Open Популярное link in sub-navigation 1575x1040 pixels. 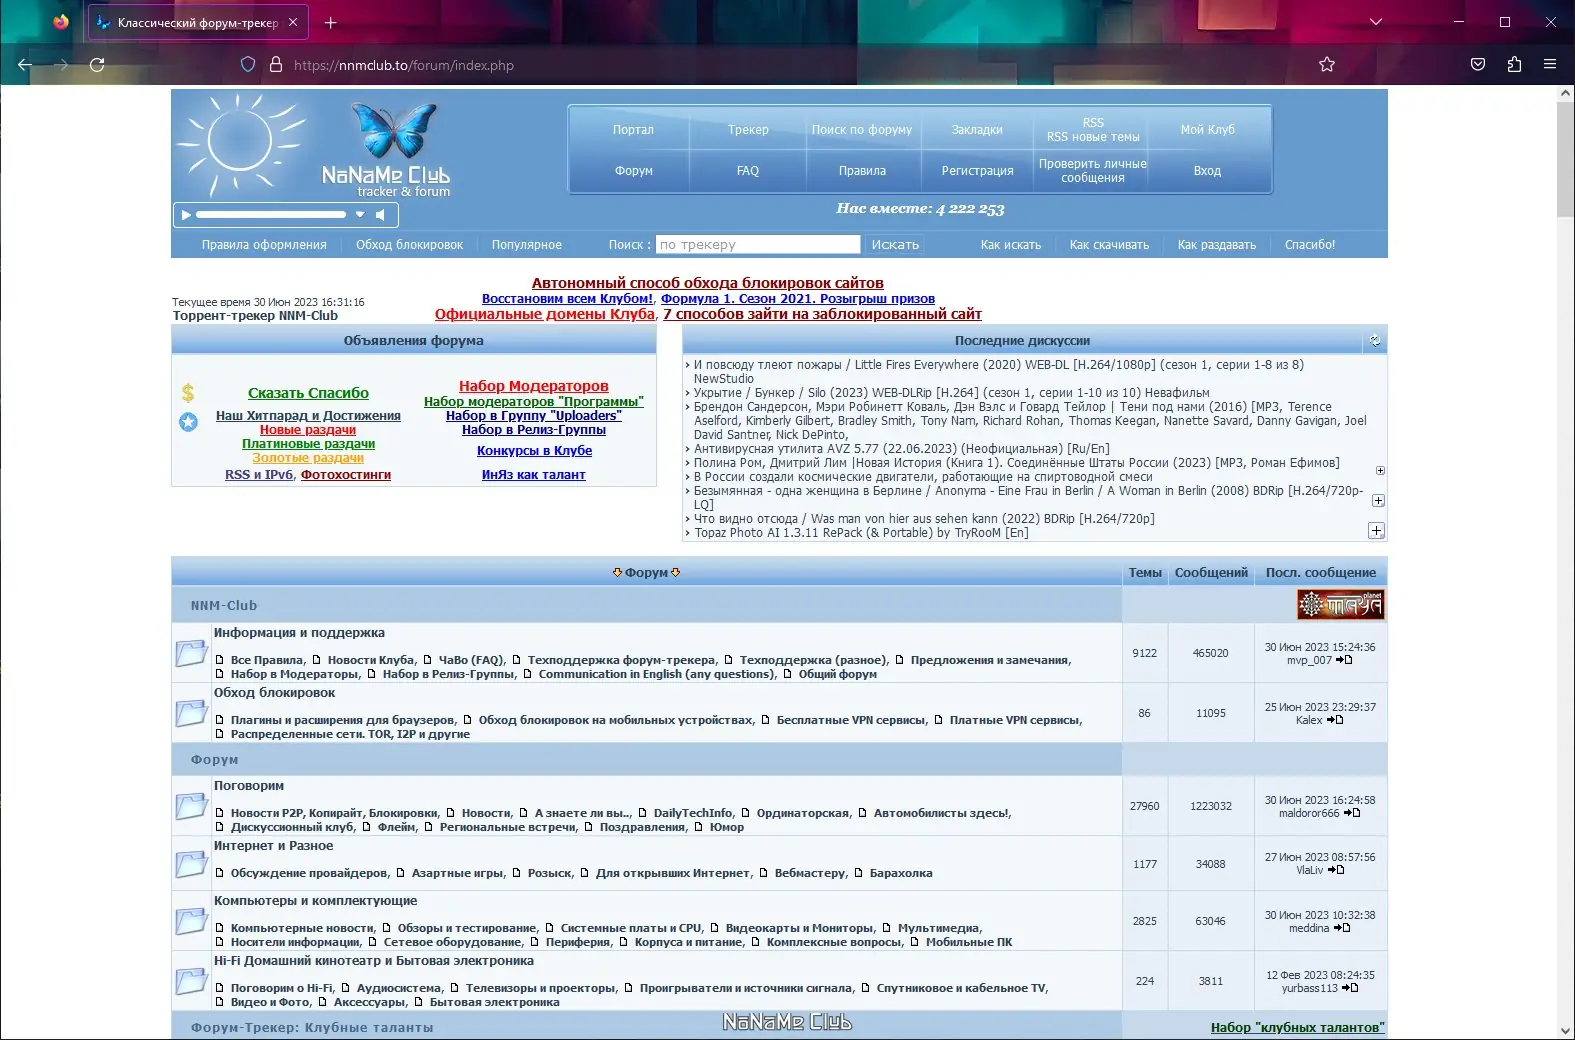527,245
